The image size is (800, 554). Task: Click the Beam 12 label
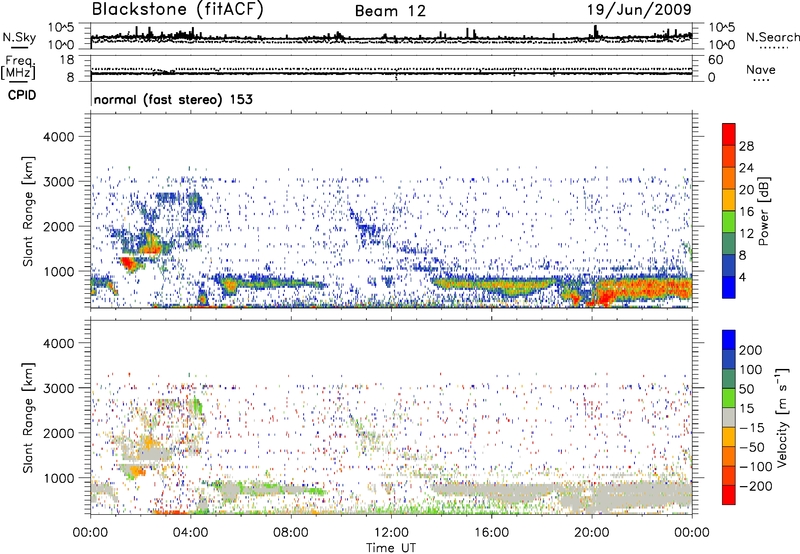390,11
